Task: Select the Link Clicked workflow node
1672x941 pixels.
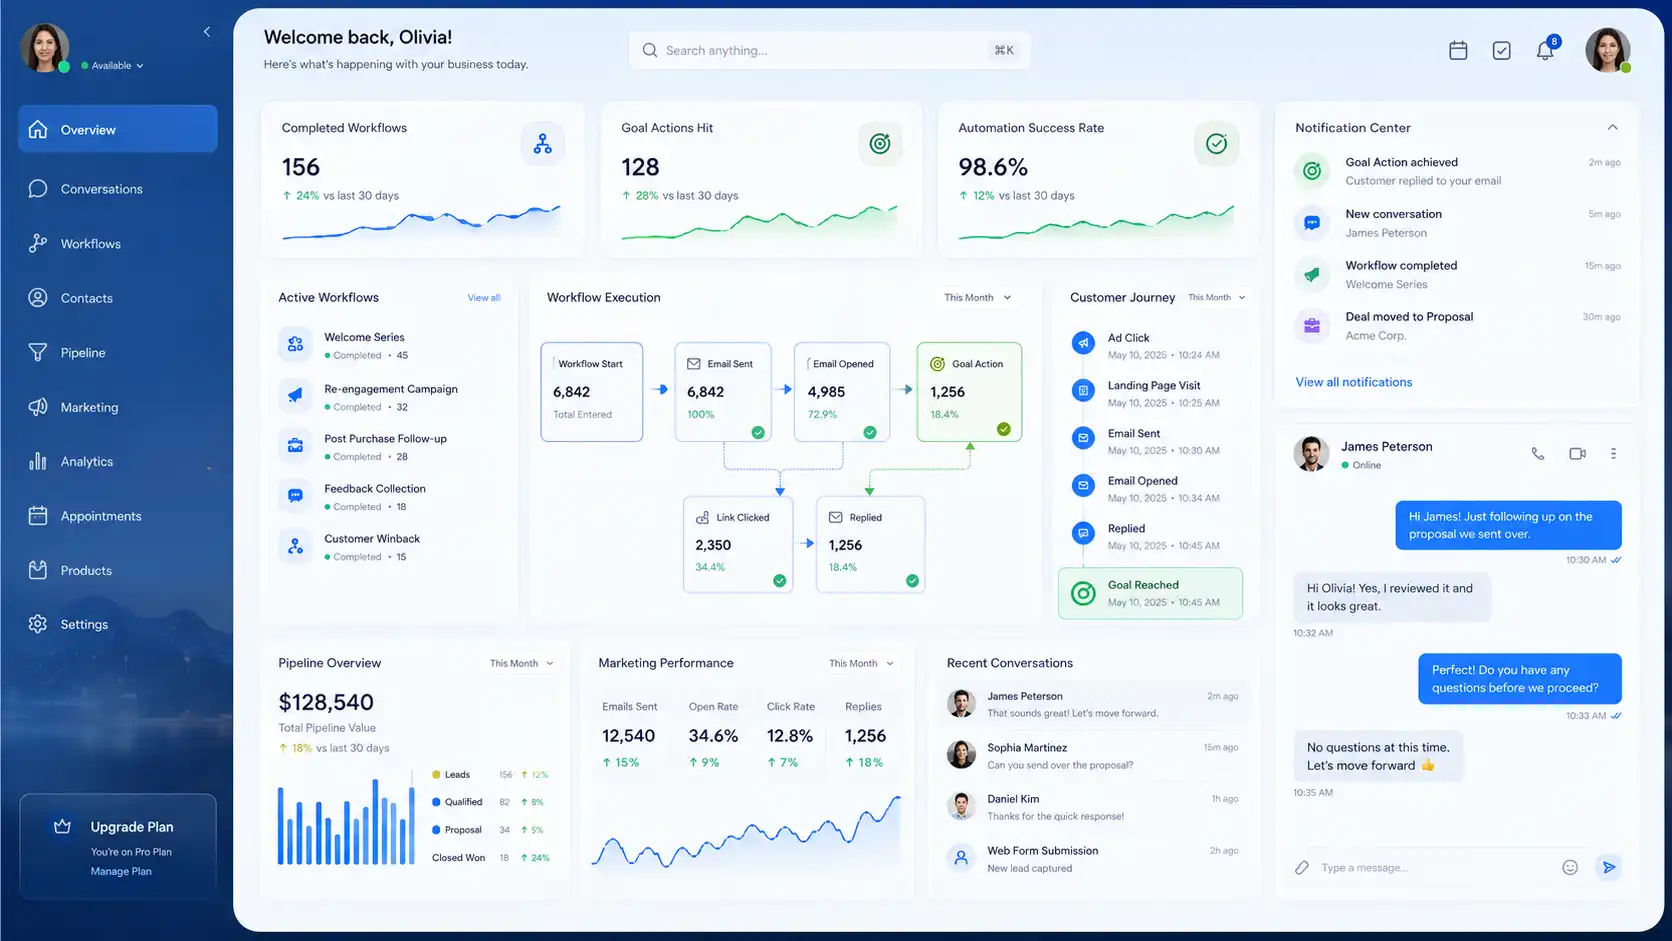Action: (x=738, y=545)
